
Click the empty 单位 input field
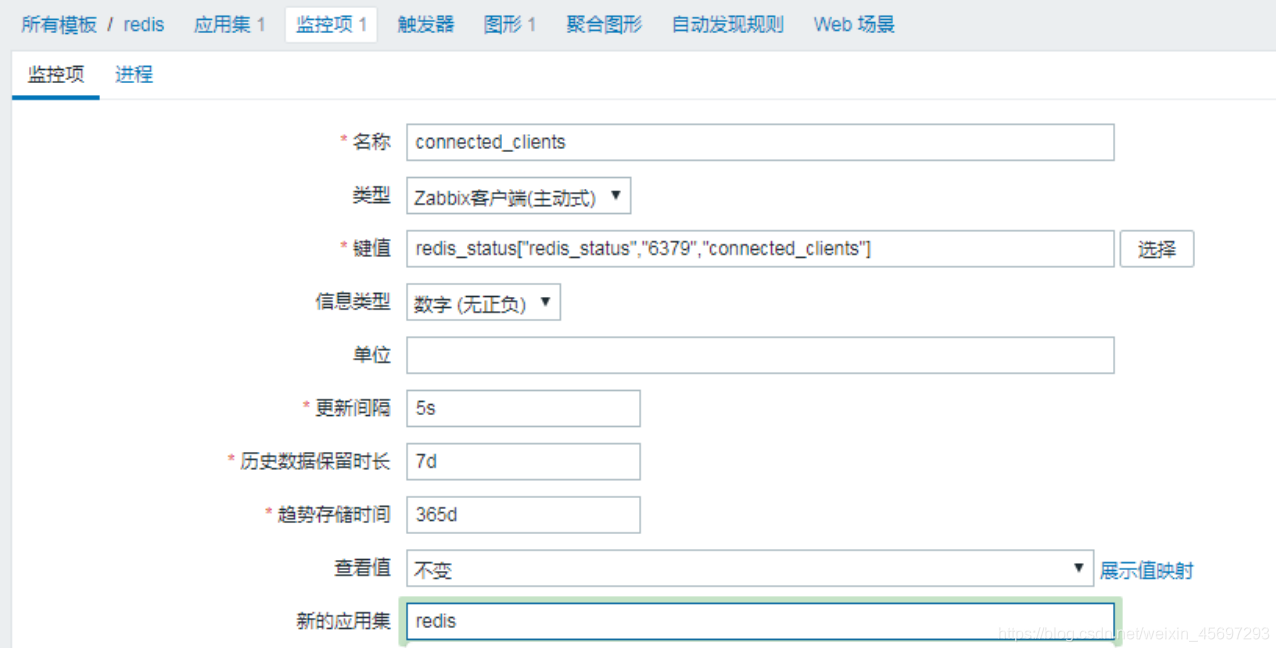click(x=760, y=356)
